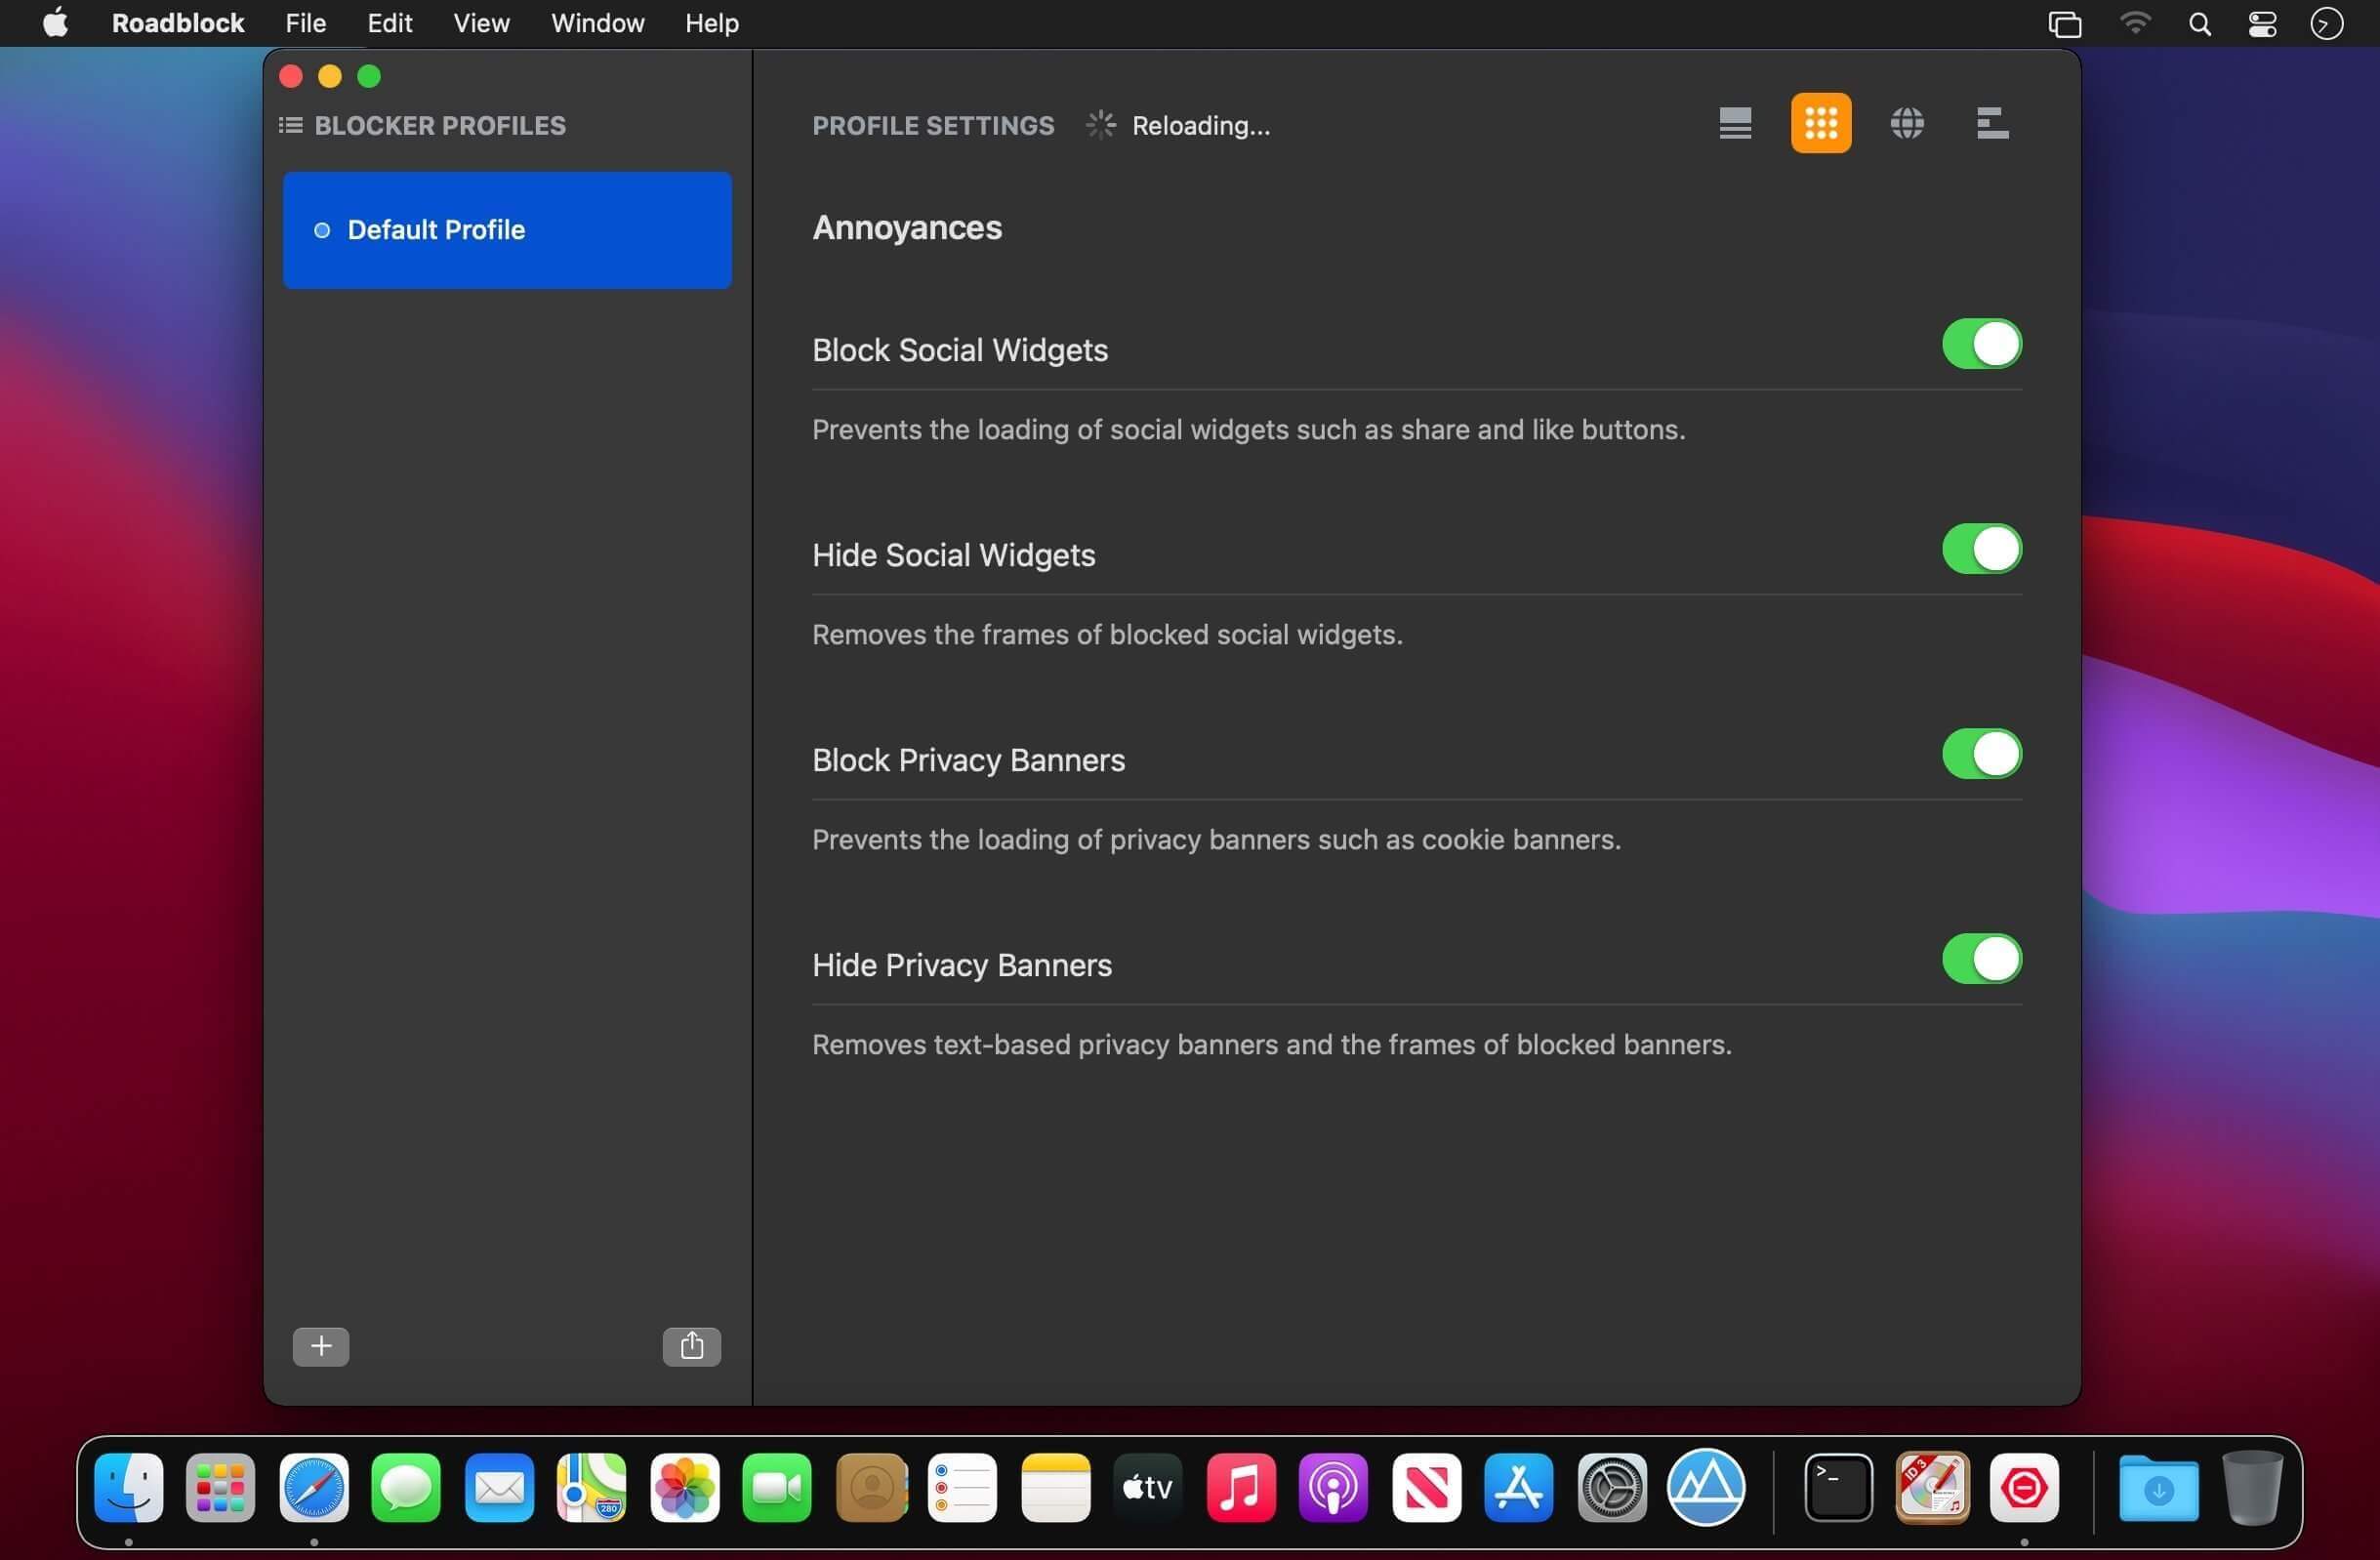Disable Hide Privacy Banners switch
The width and height of the screenshot is (2380, 1560).
pos(1981,959)
